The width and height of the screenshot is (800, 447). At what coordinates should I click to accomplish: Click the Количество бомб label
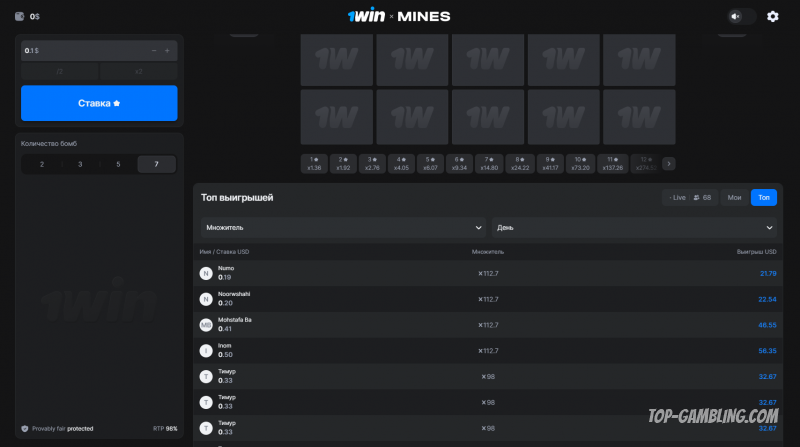tap(49, 144)
